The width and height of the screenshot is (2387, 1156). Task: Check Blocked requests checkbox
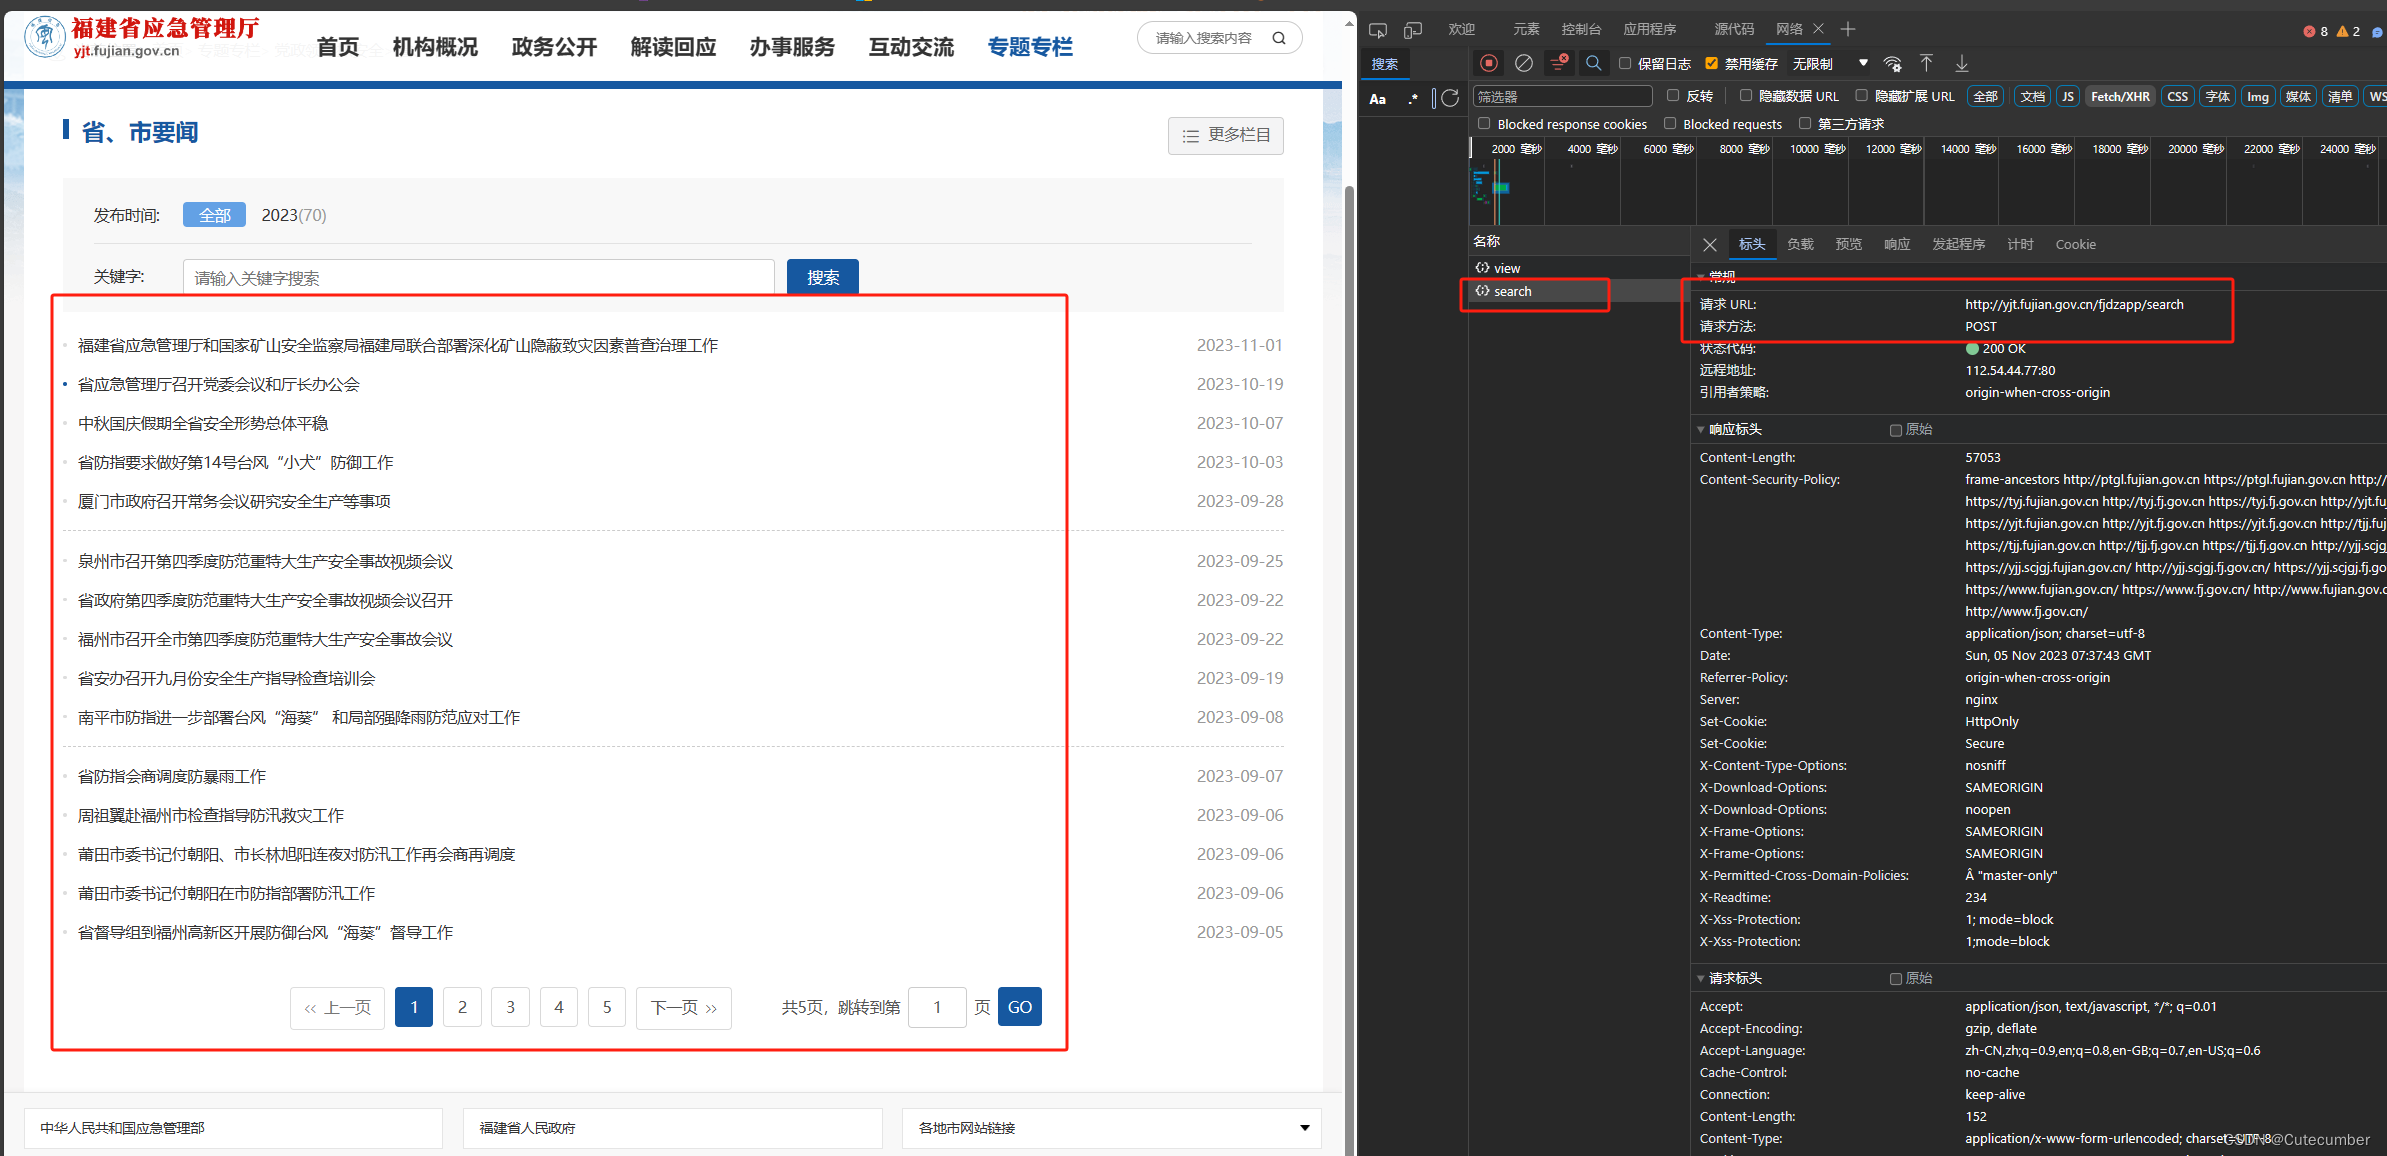[1670, 124]
